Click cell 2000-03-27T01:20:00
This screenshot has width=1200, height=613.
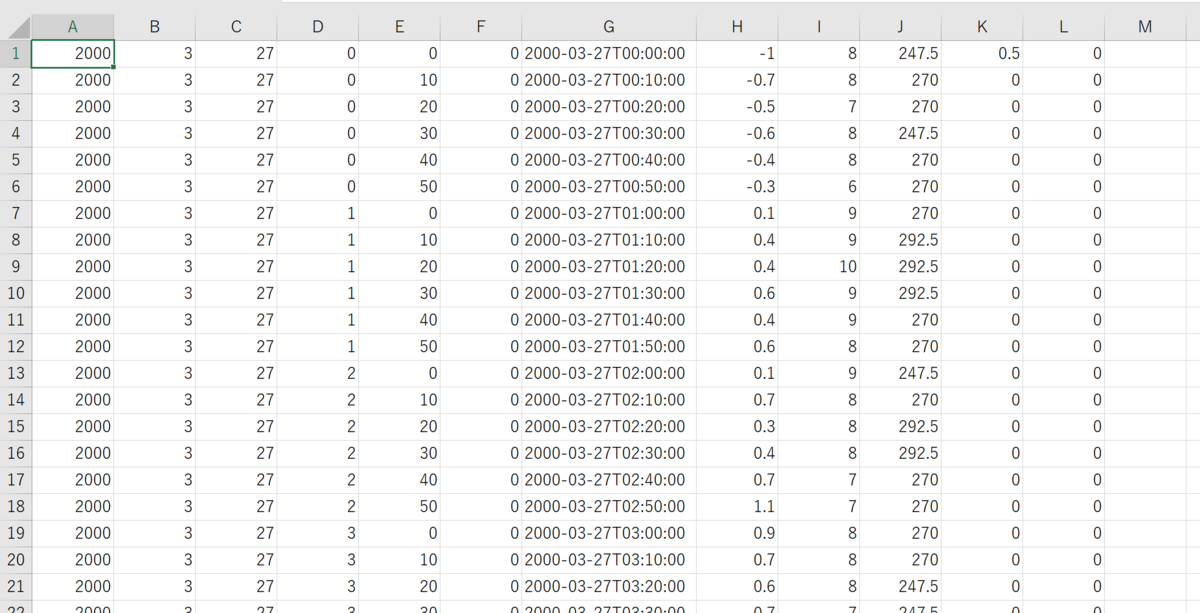click(609, 266)
